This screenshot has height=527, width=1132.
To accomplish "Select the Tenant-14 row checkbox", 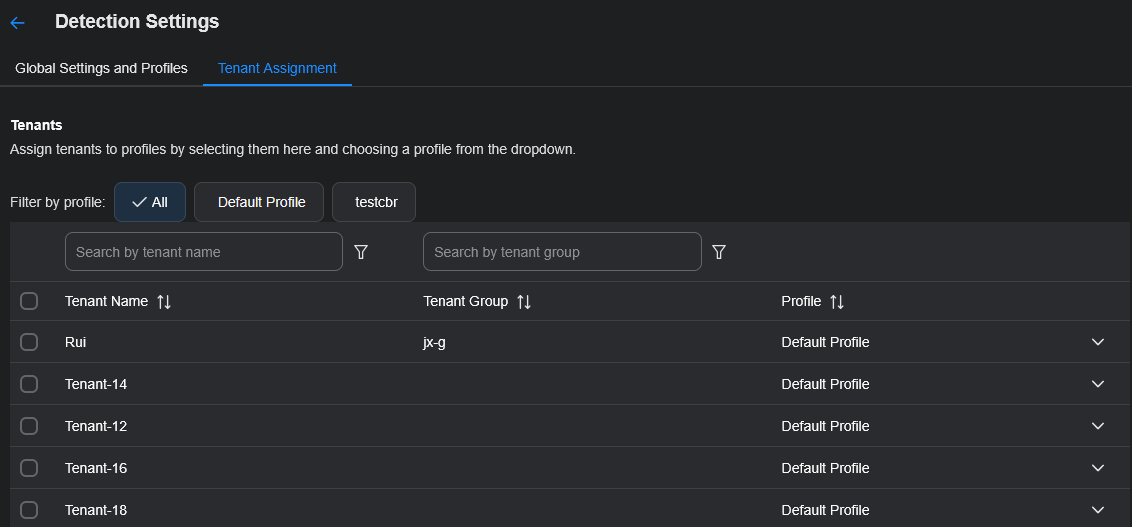I will tap(29, 384).
